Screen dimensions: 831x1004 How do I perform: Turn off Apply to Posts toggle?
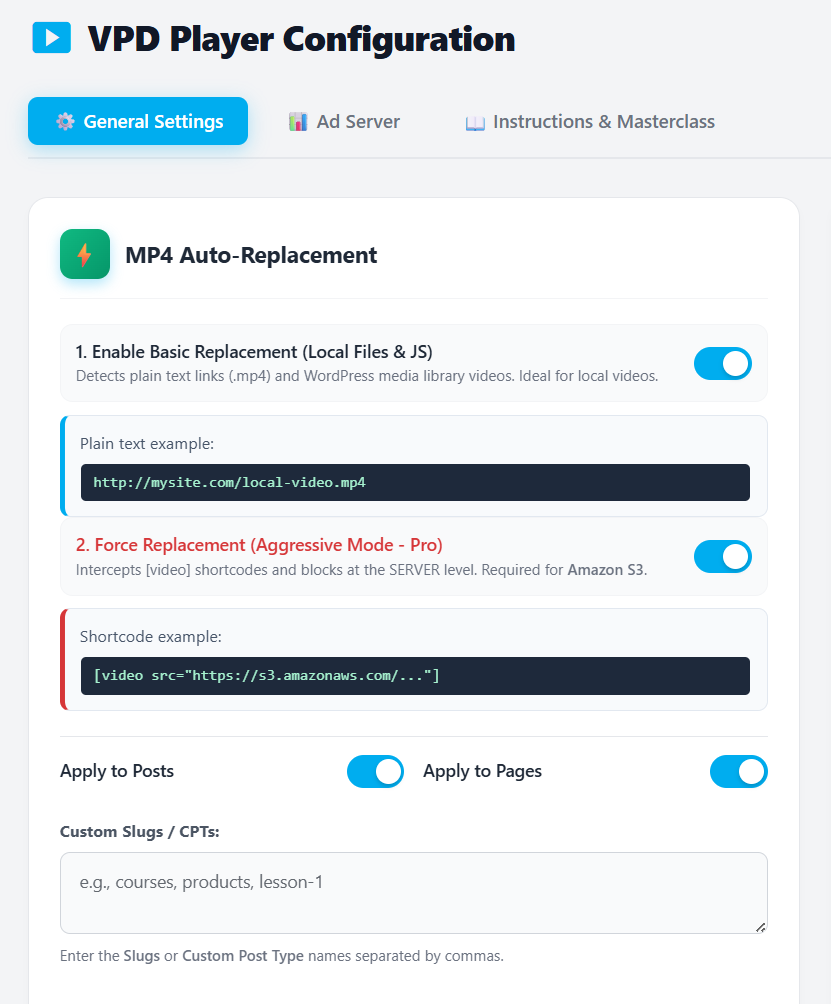[x=375, y=771]
